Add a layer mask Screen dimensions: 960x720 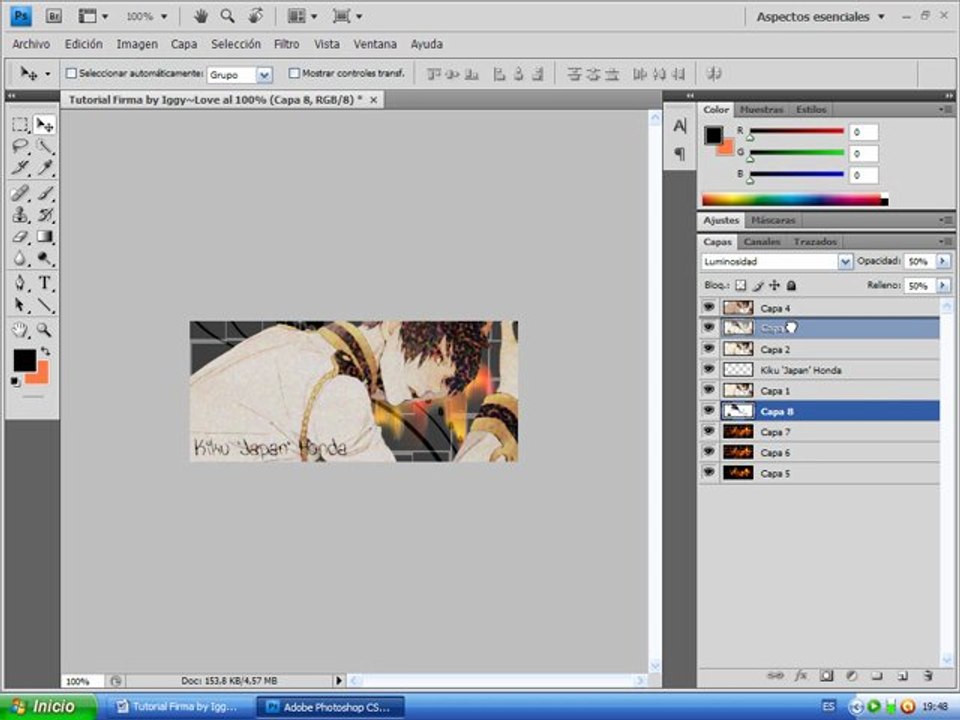[827, 676]
